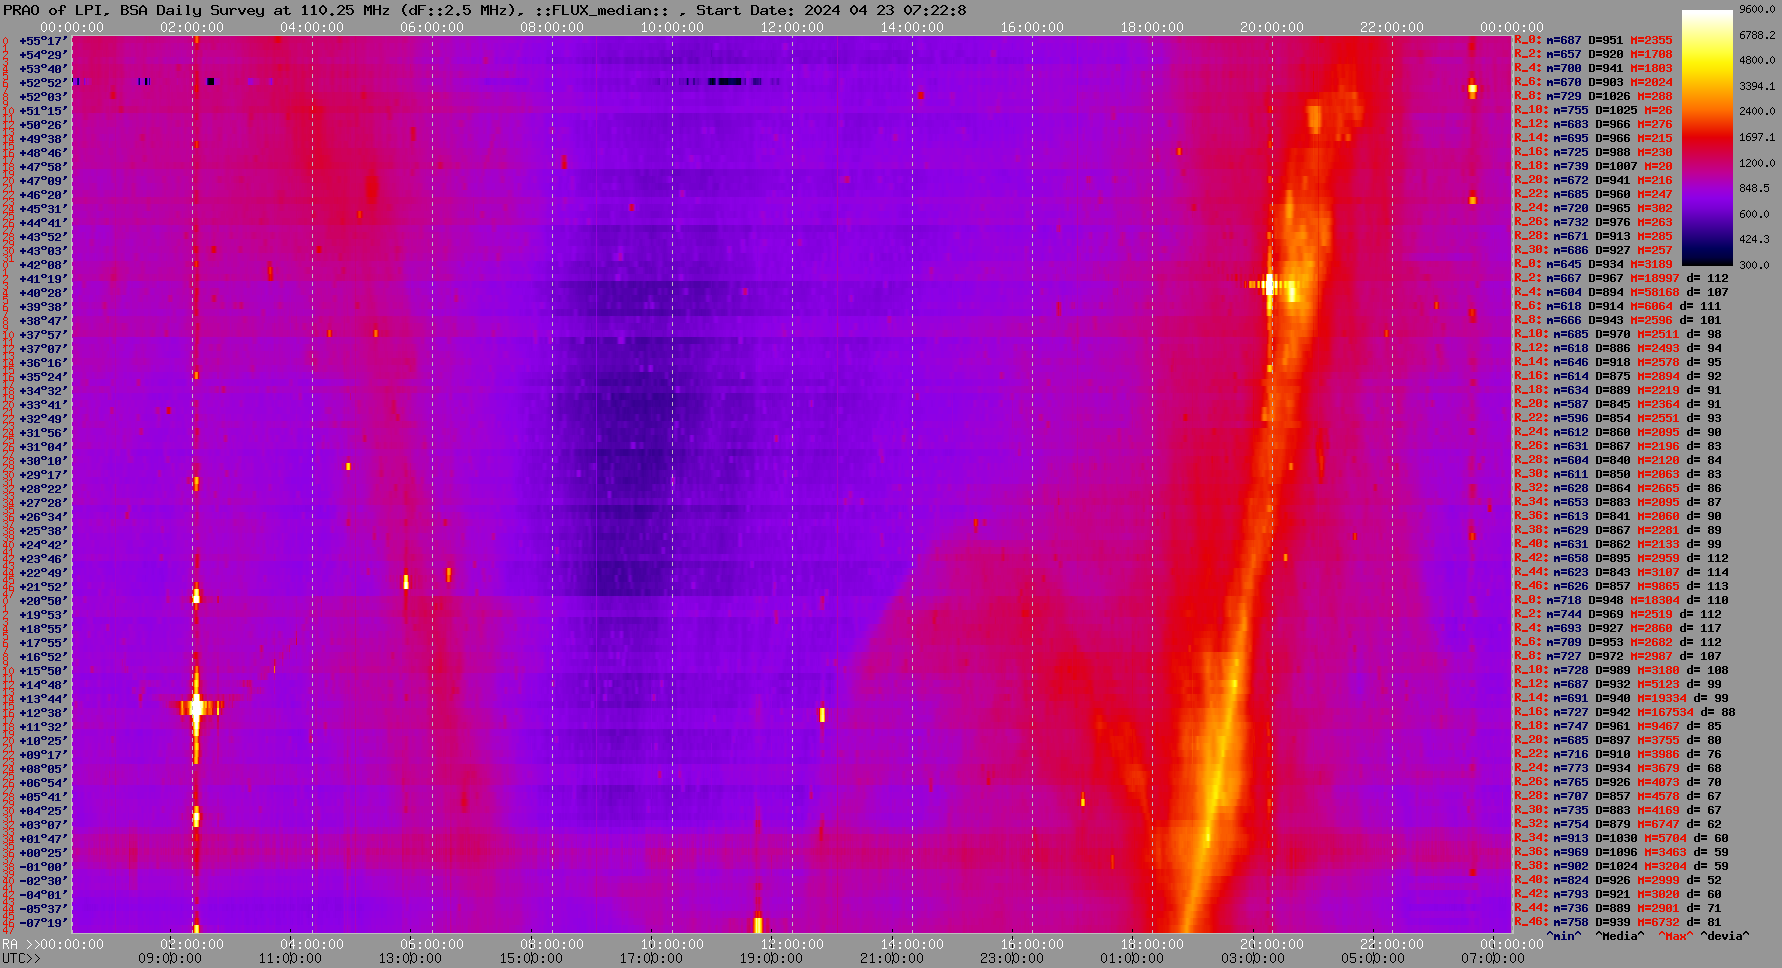
Task: Click the 9600.0 color scale value
Action: point(1757,9)
